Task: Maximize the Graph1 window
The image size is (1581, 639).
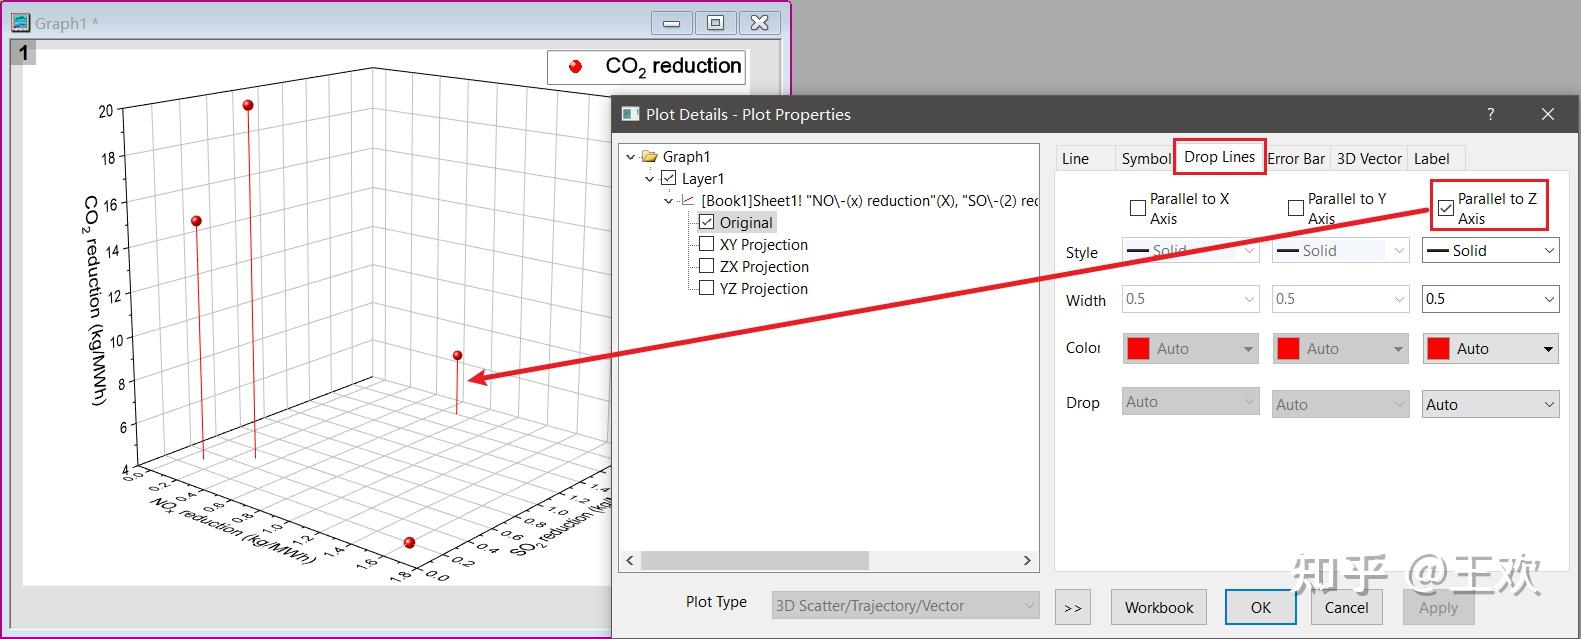Action: point(715,22)
